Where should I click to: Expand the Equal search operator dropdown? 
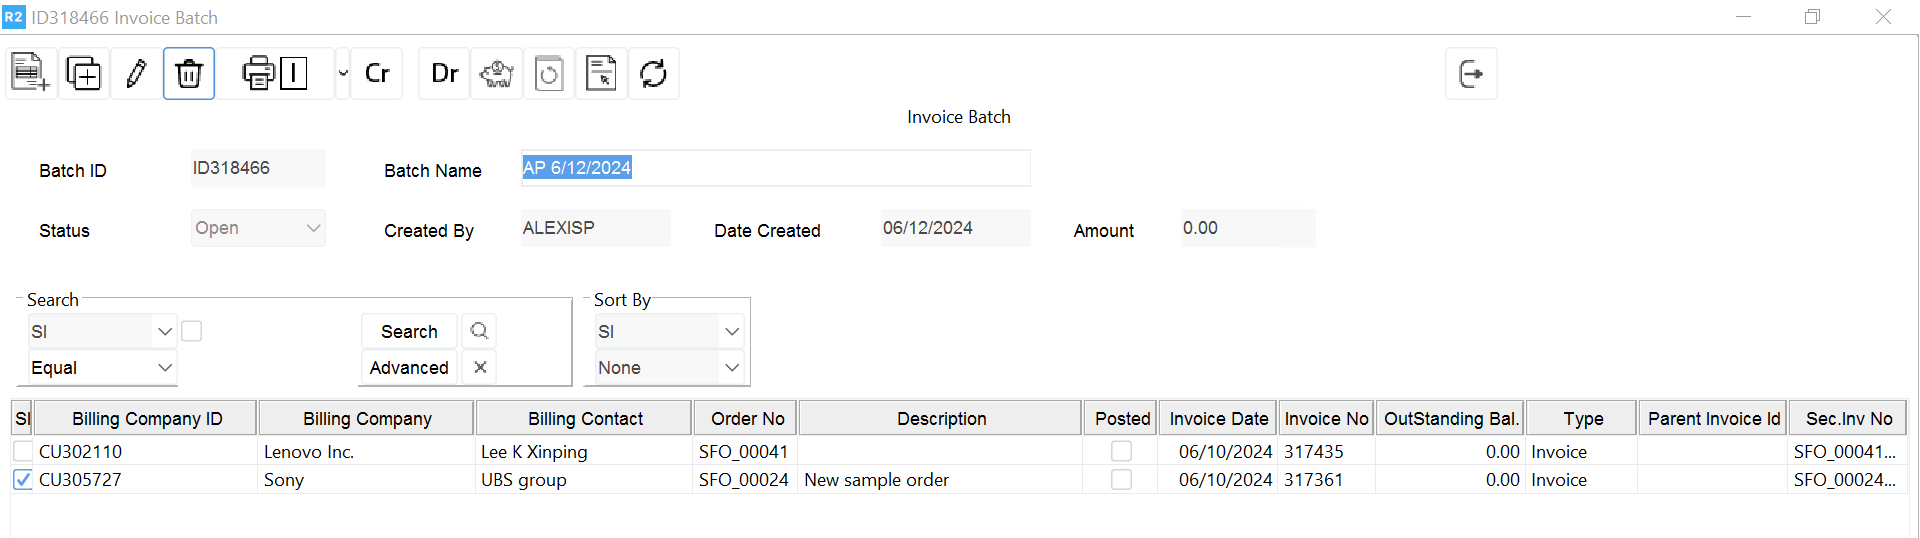click(x=103, y=368)
